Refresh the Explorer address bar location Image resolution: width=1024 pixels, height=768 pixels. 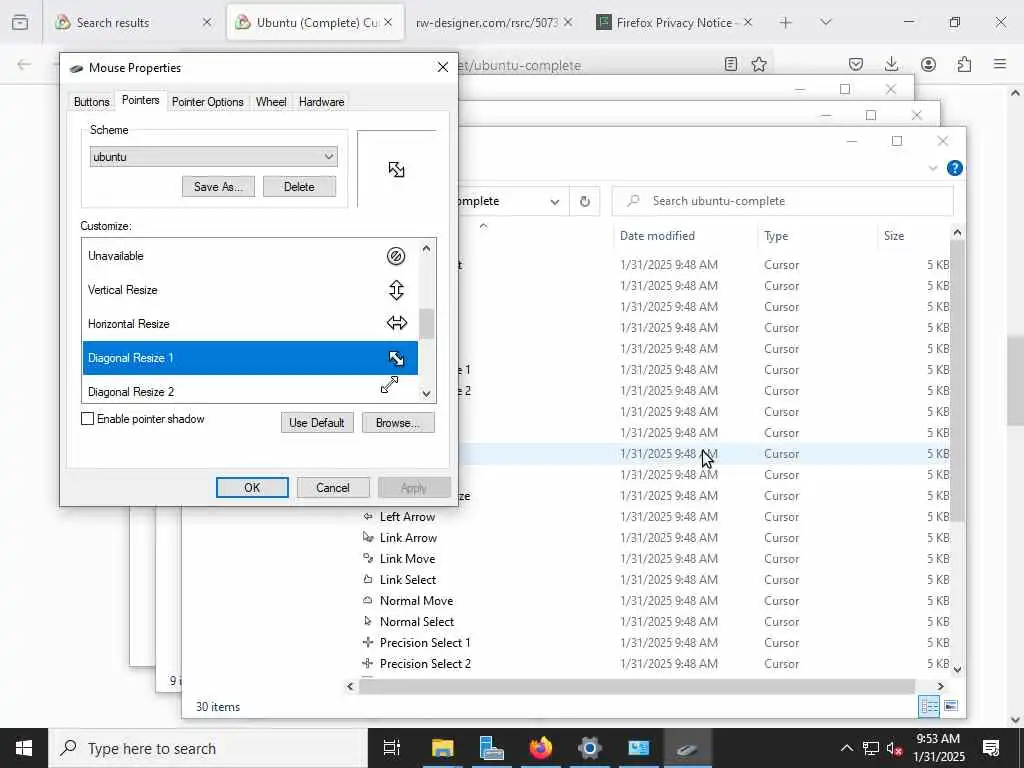pyautogui.click(x=584, y=201)
